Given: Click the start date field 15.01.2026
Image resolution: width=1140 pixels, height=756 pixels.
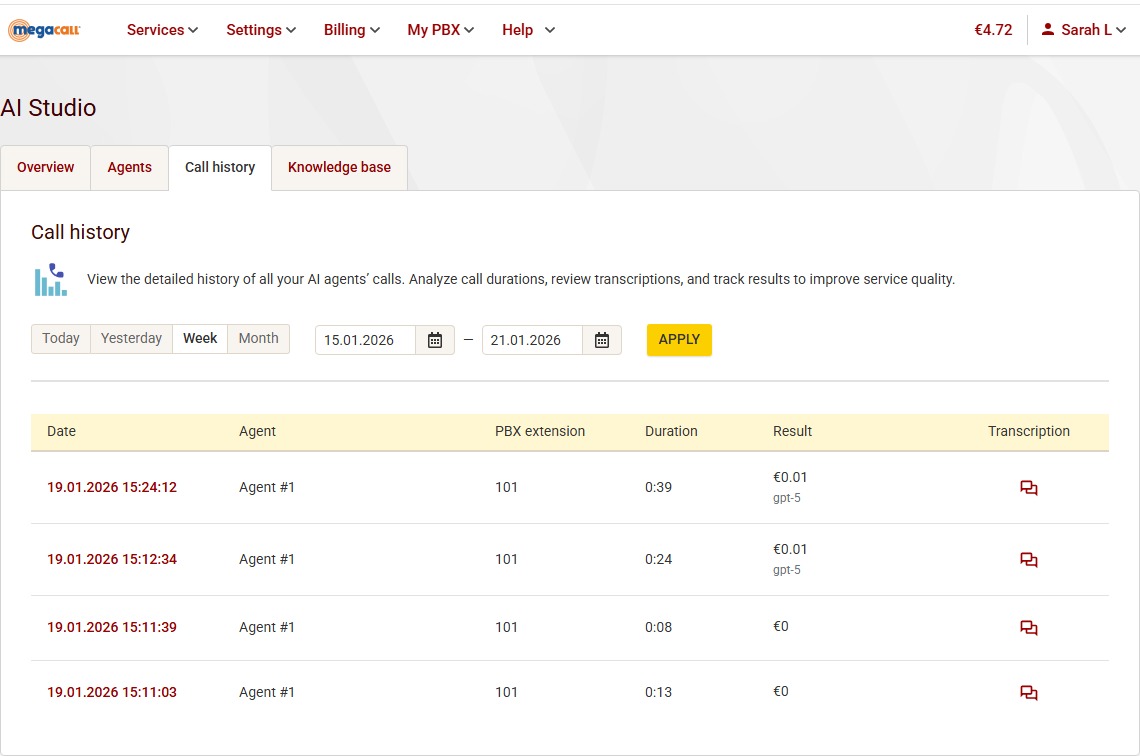Looking at the screenshot, I should coord(365,340).
